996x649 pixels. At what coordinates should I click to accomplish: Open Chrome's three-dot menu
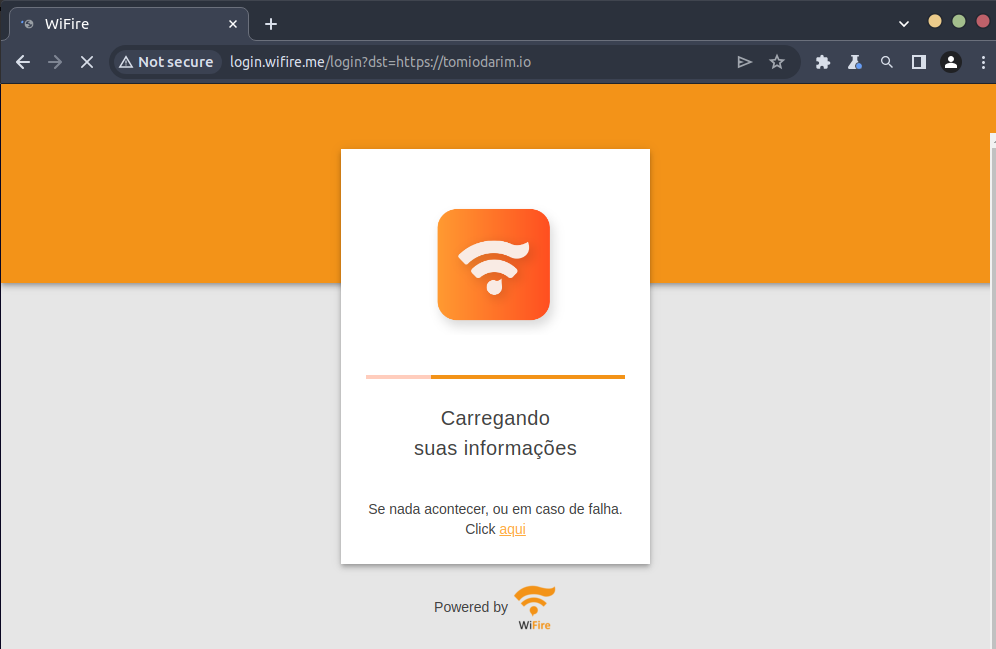(983, 62)
